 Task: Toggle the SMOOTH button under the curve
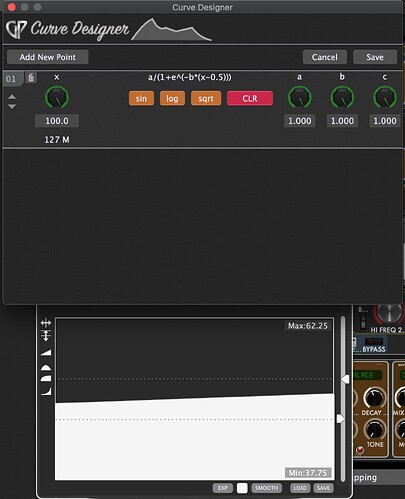[267, 488]
